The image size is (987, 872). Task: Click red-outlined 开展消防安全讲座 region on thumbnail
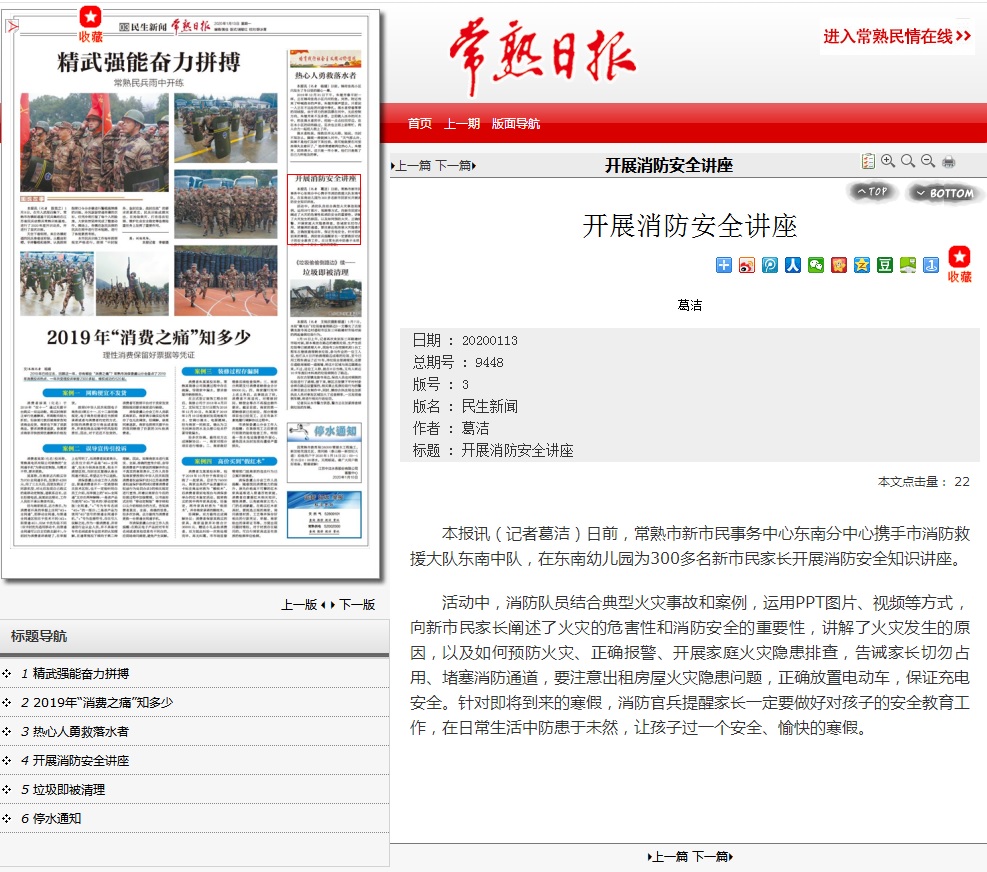pos(324,209)
